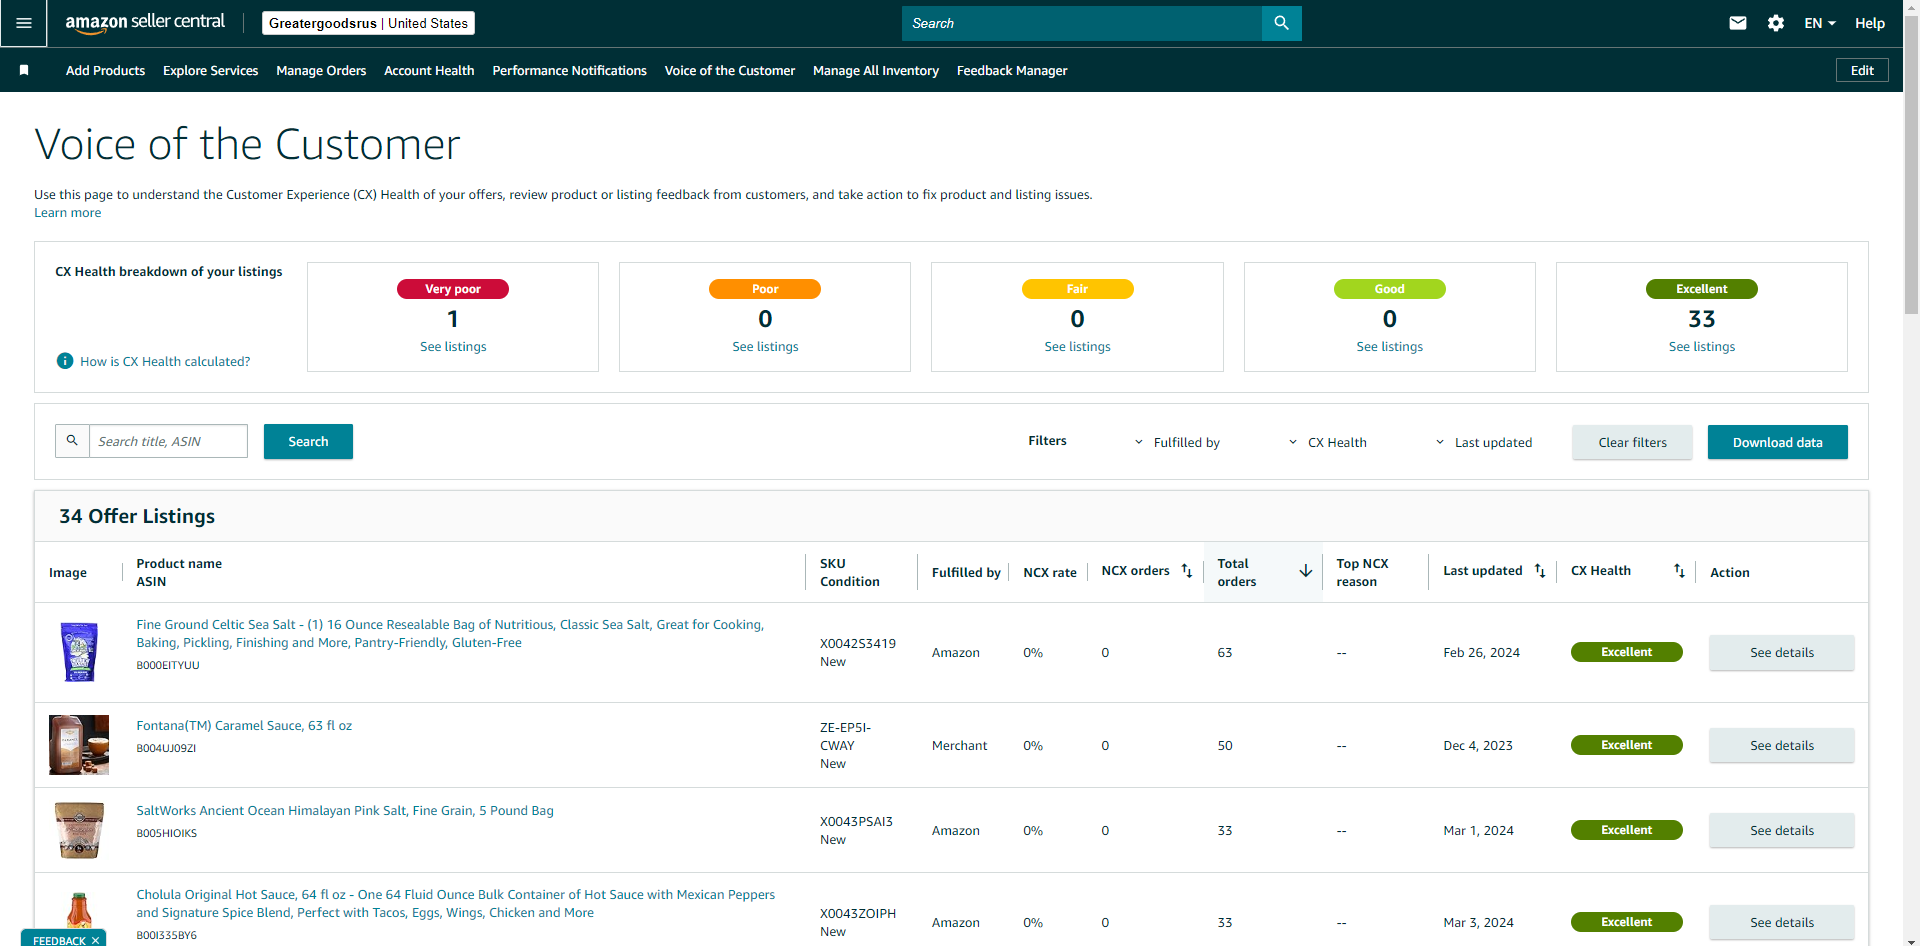Image resolution: width=1920 pixels, height=946 pixels.
Task: Click the bookmark icon in navigation bar
Action: click(24, 70)
